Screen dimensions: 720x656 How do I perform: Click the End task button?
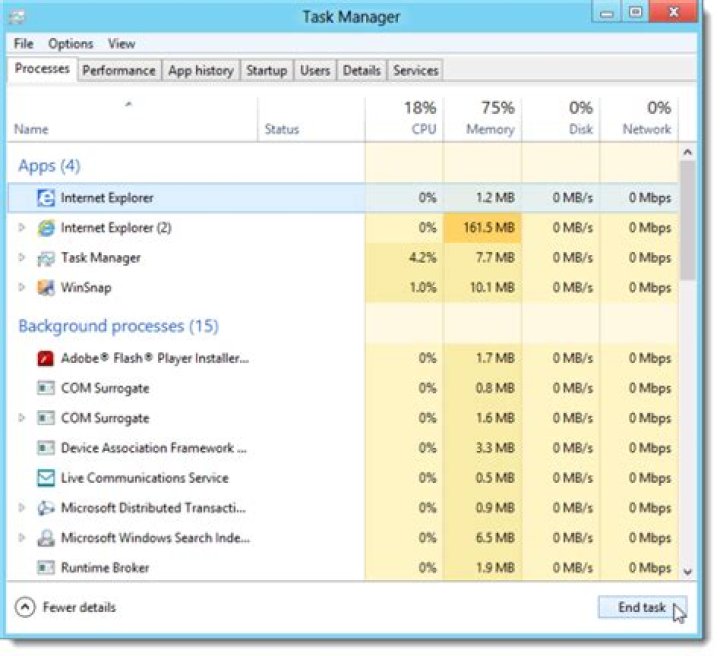[642, 607]
